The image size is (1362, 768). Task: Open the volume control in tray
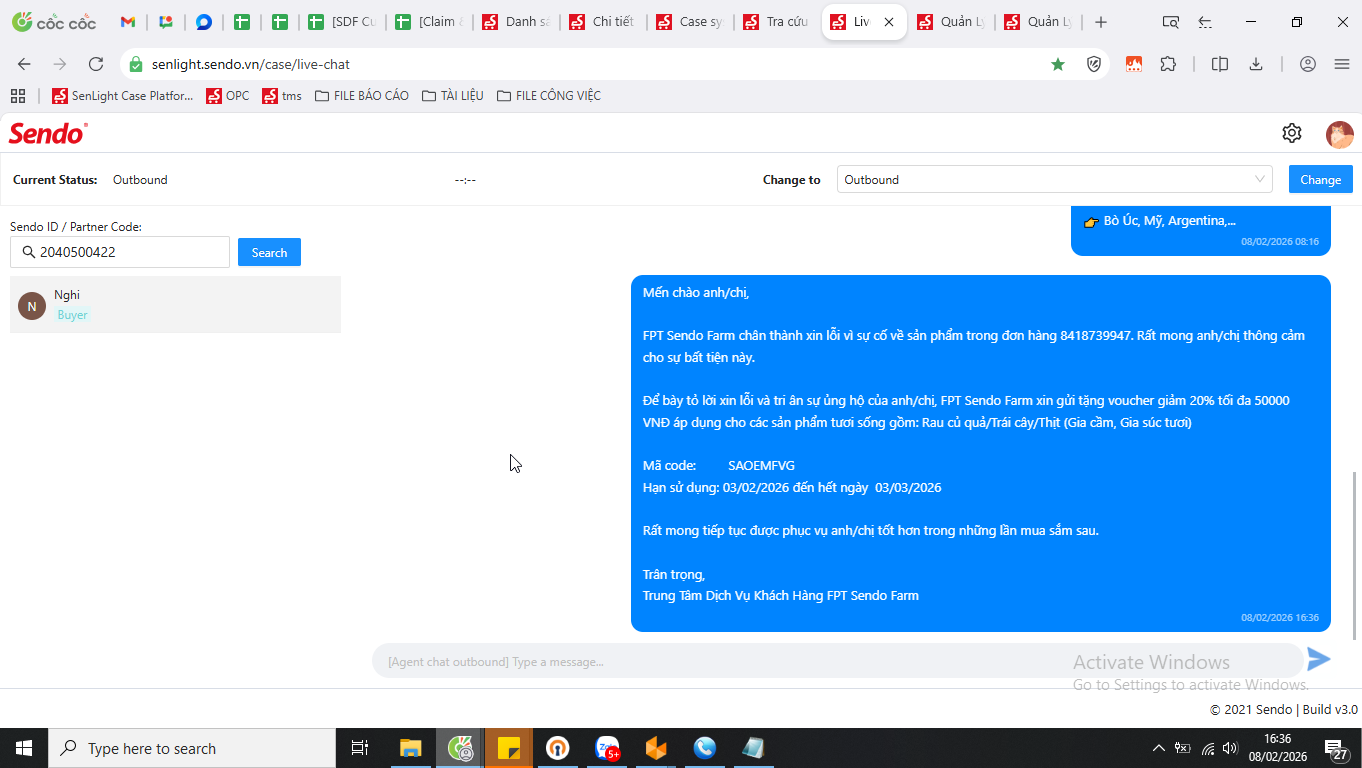pyautogui.click(x=1230, y=748)
